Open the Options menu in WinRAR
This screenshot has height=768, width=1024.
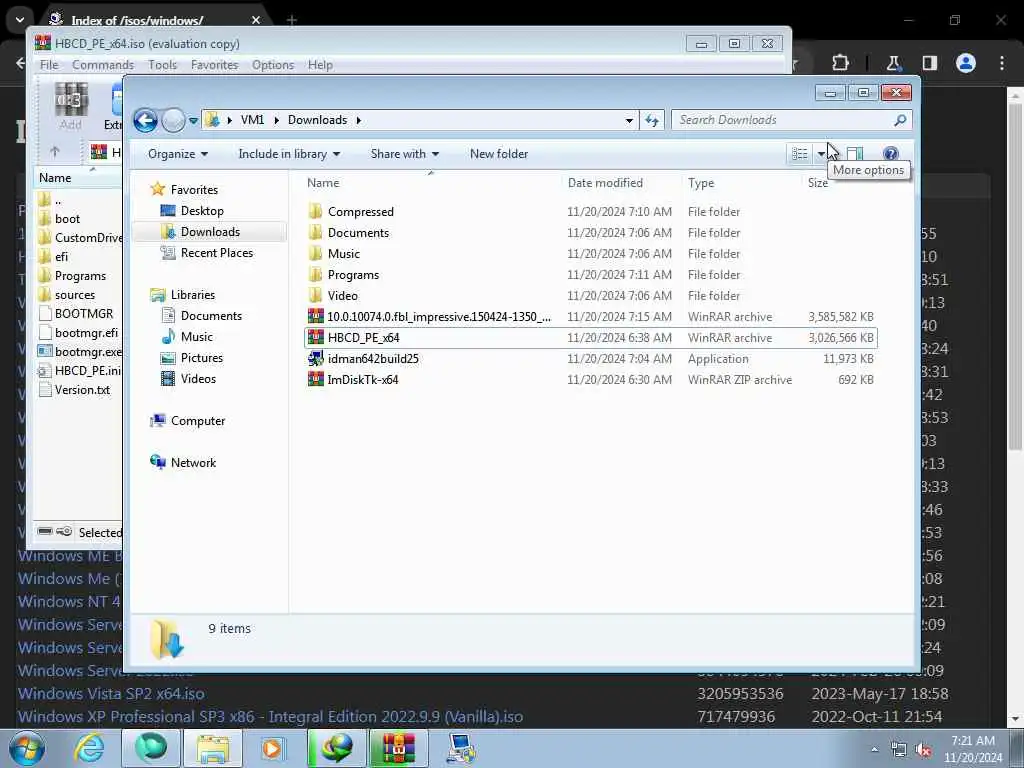tap(273, 65)
